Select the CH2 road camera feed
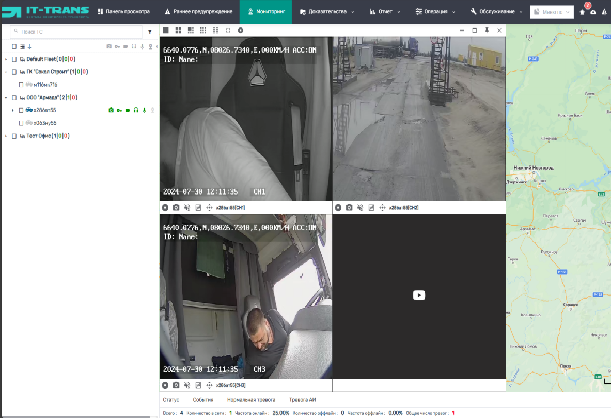 (420, 119)
